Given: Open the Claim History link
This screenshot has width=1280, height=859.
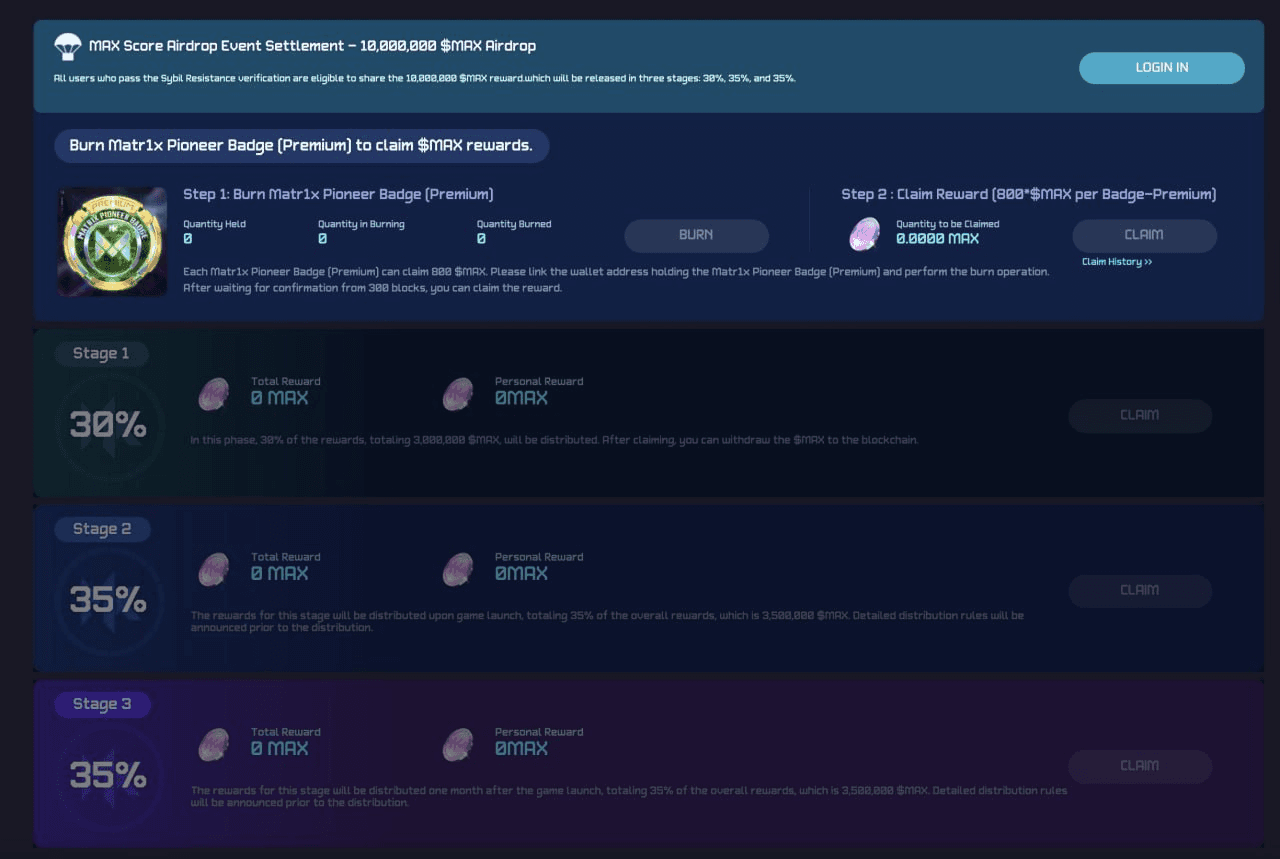Looking at the screenshot, I should (1117, 262).
